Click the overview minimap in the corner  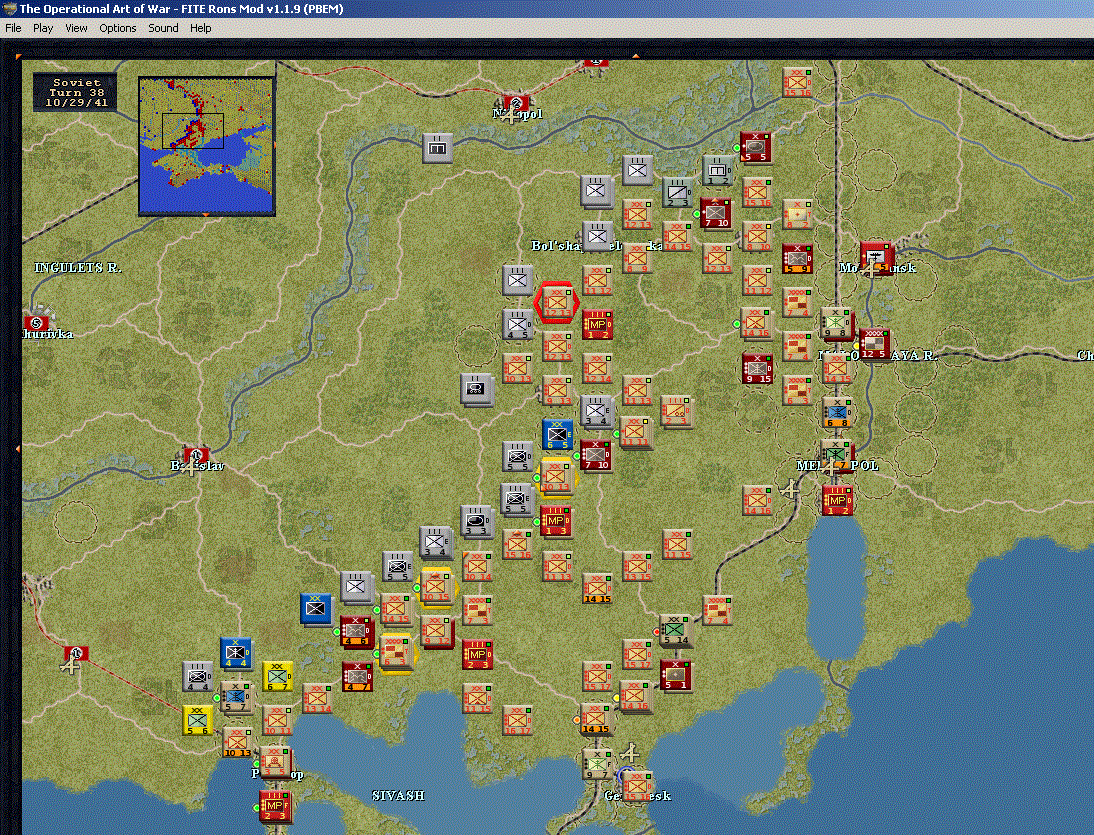[207, 145]
